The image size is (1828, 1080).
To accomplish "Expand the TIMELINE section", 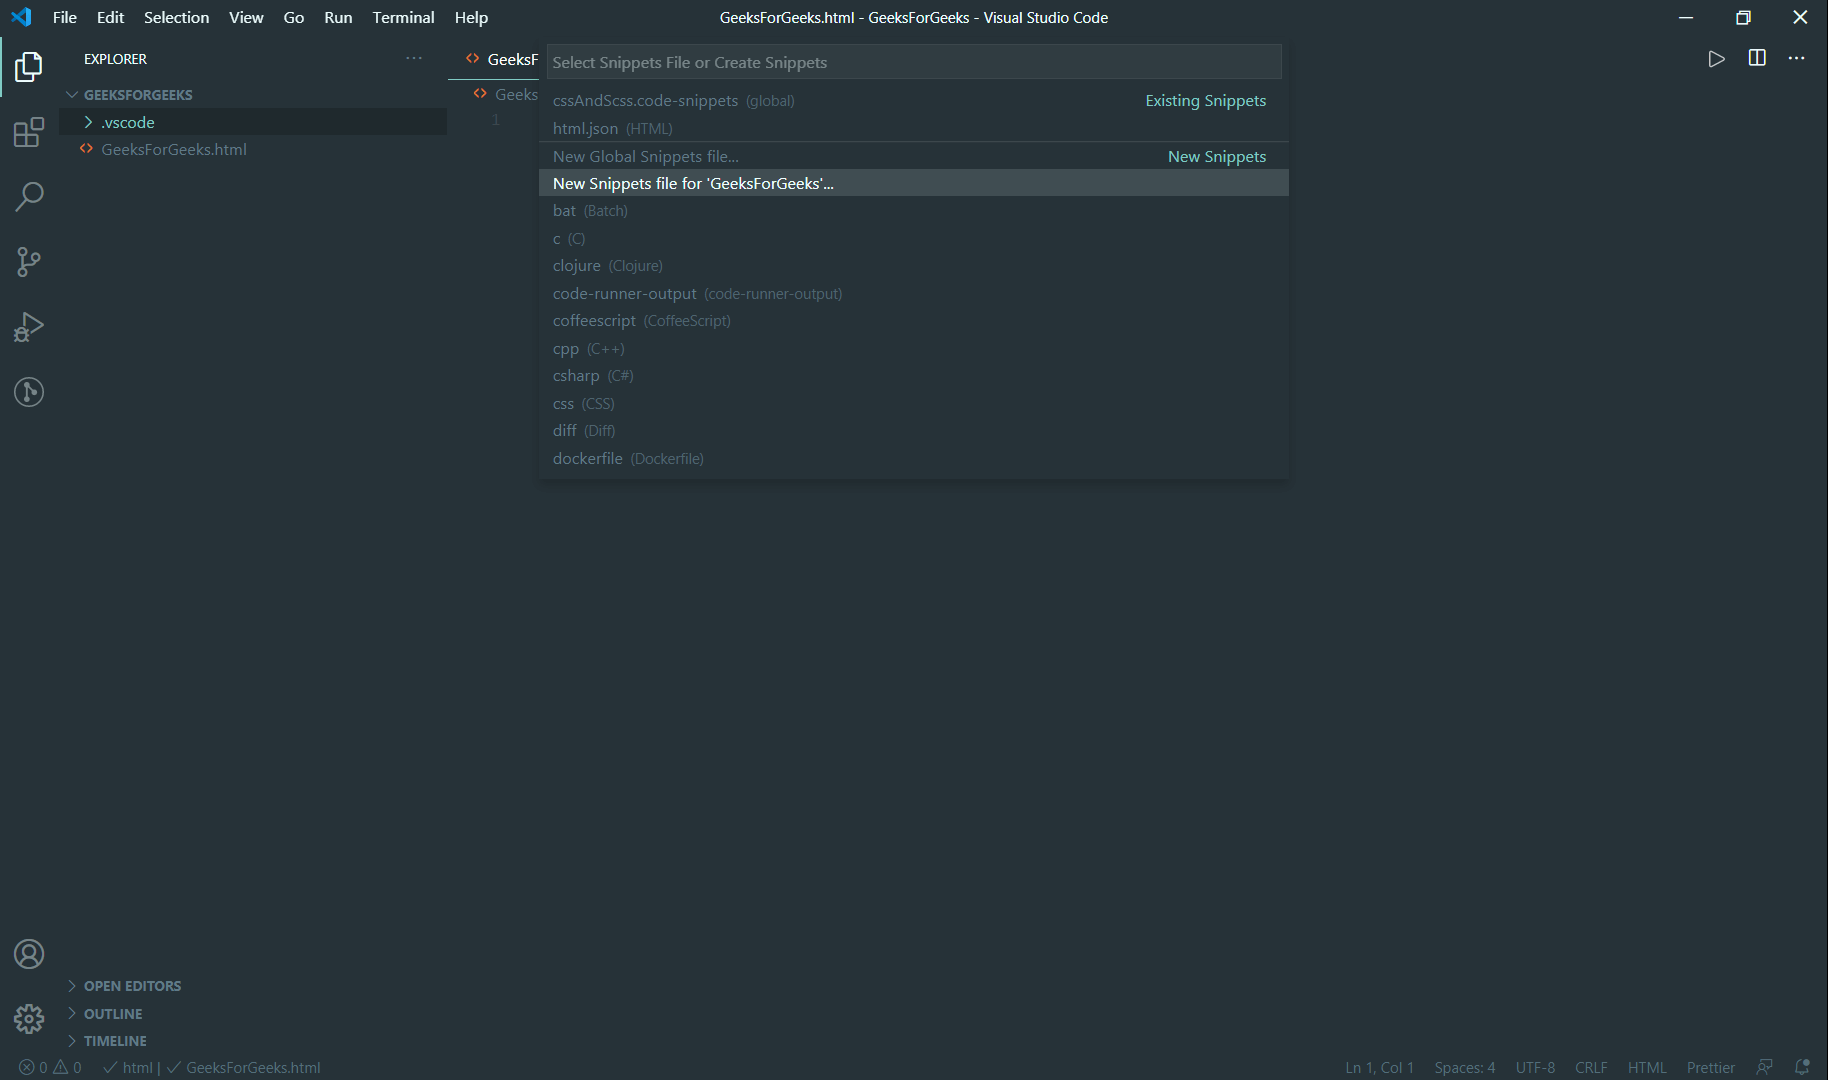I will [x=253, y=1041].
